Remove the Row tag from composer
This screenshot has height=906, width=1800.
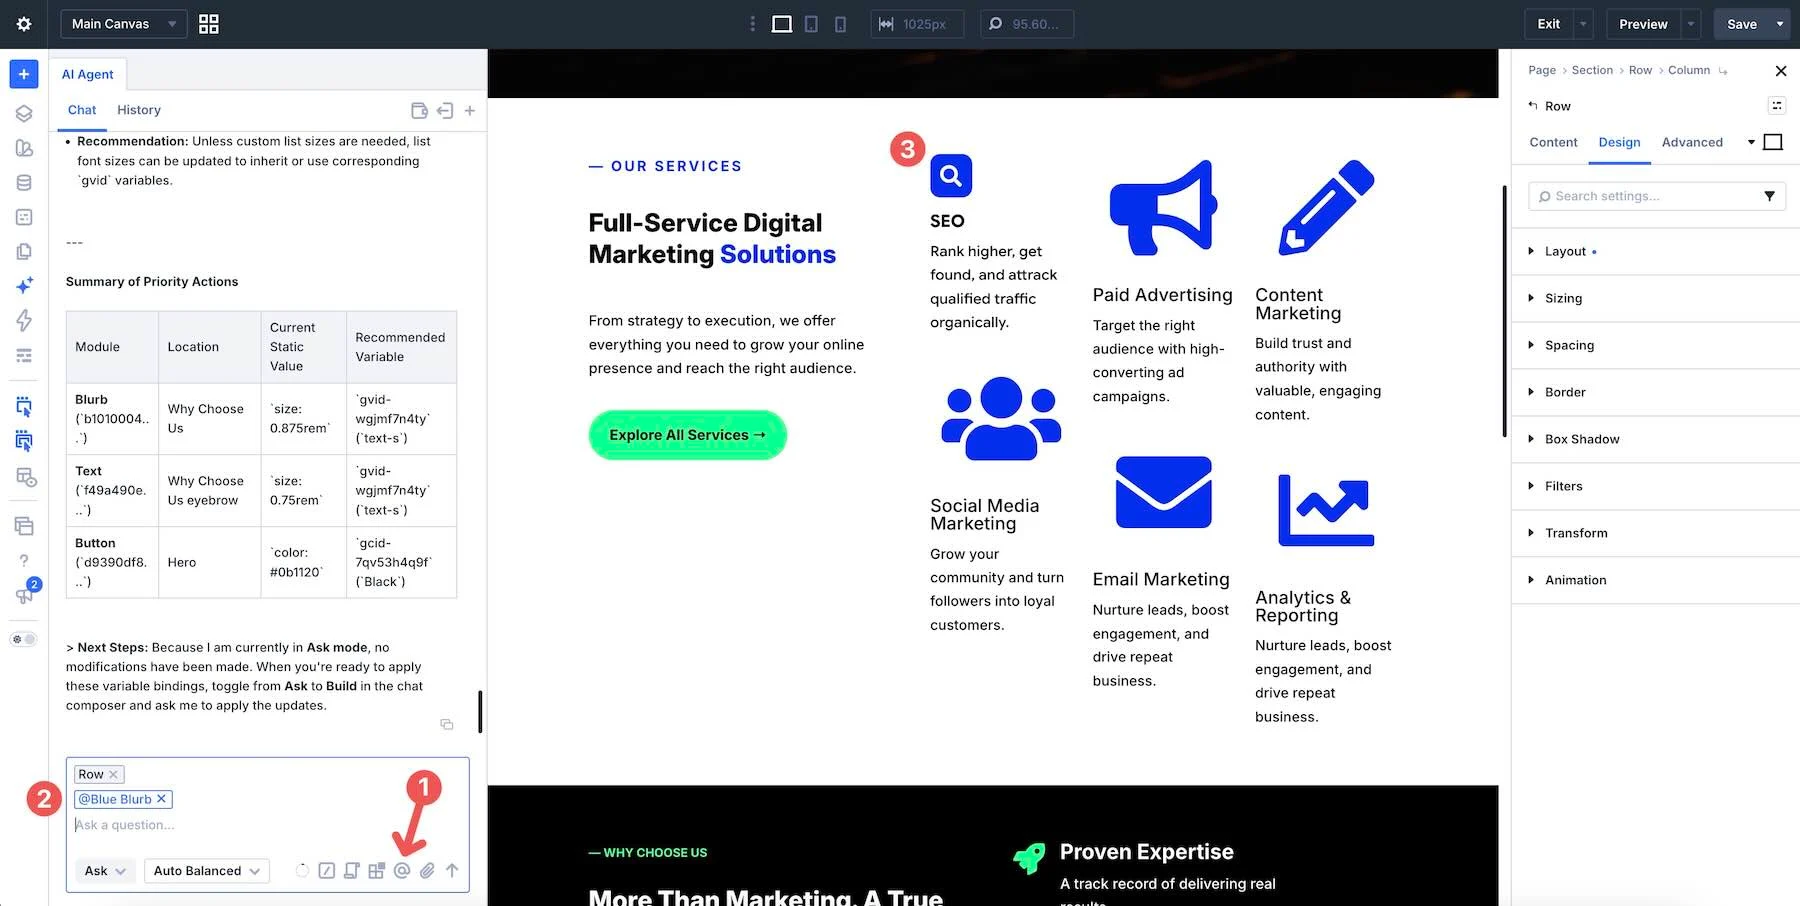[113, 774]
